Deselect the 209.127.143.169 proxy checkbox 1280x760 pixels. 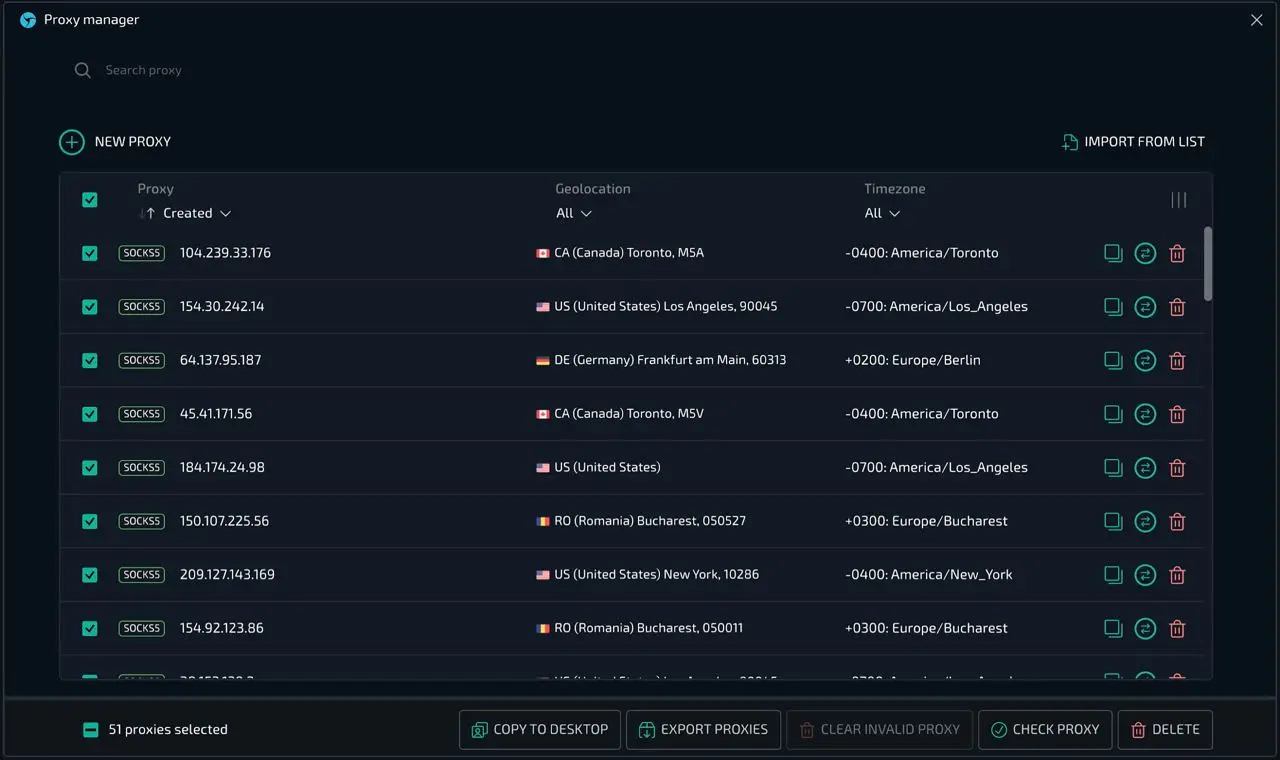point(90,575)
